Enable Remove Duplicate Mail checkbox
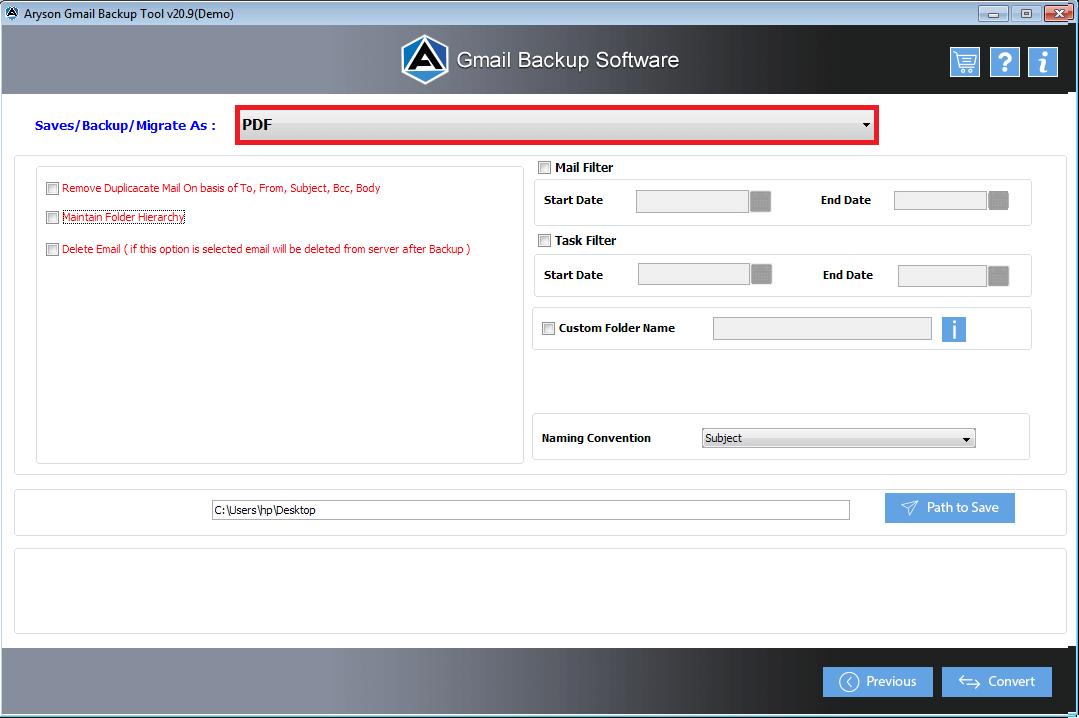This screenshot has width=1079, height=718. pos(52,189)
